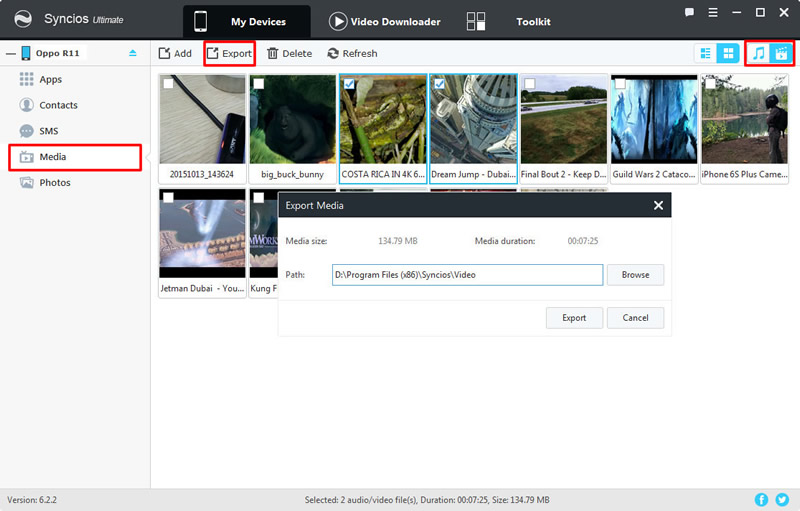Image resolution: width=800 pixels, height=511 pixels.
Task: Select Media in the sidebar
Action: pos(75,157)
